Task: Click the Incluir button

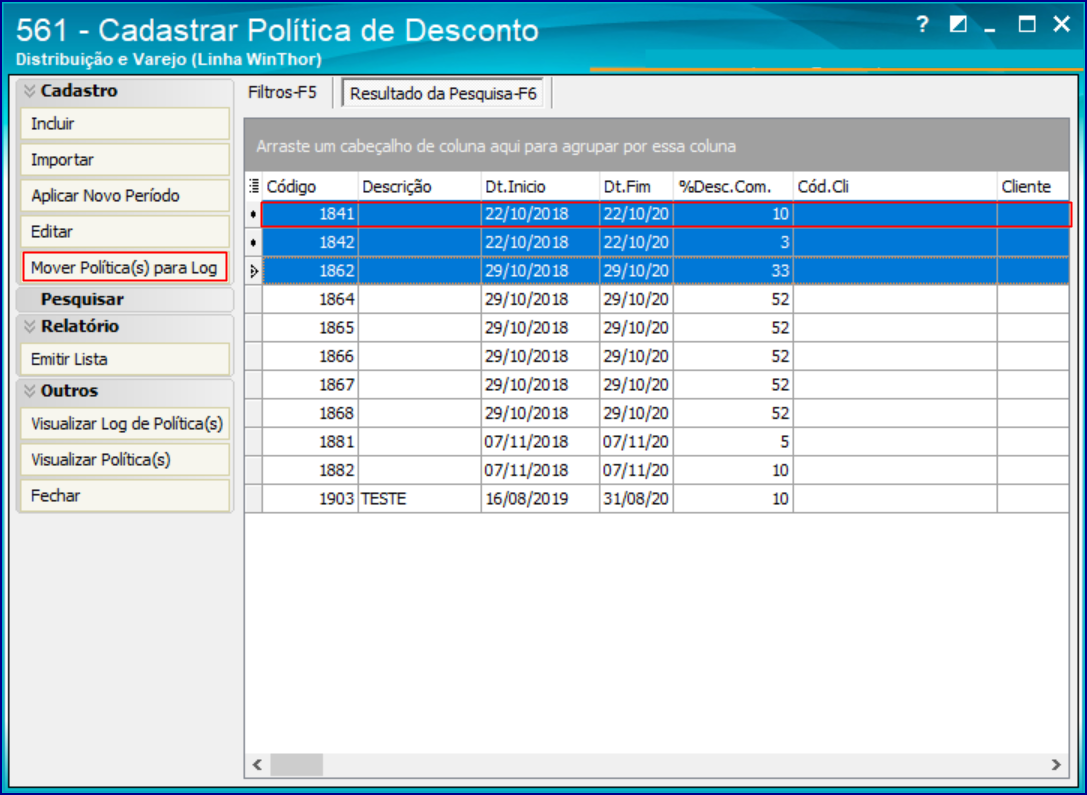Action: (125, 124)
